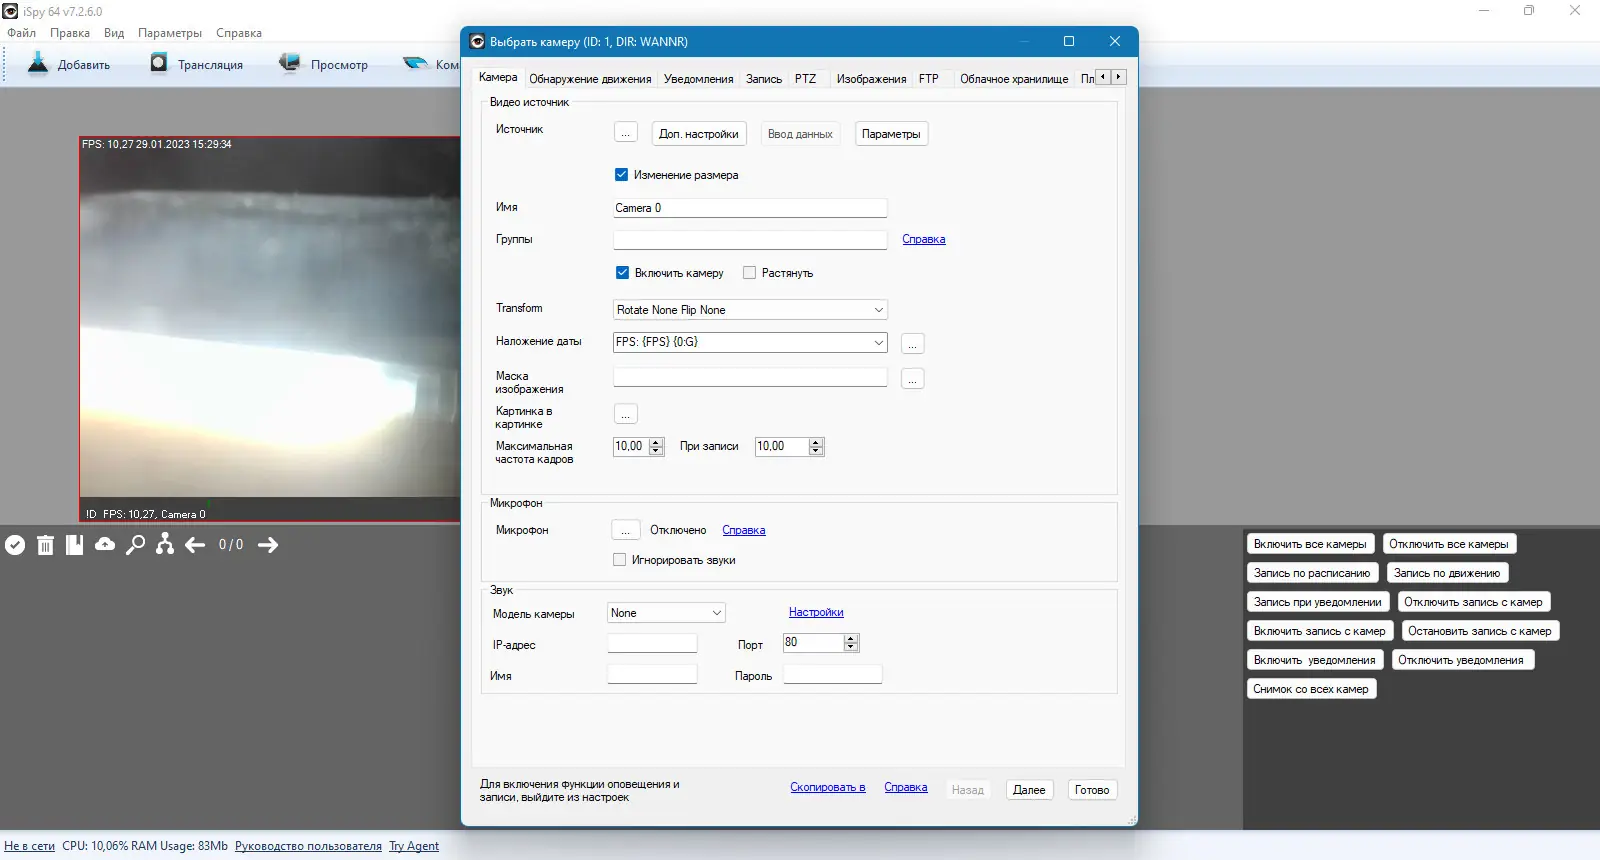Open the Справка link next to Группы

pyautogui.click(x=924, y=240)
